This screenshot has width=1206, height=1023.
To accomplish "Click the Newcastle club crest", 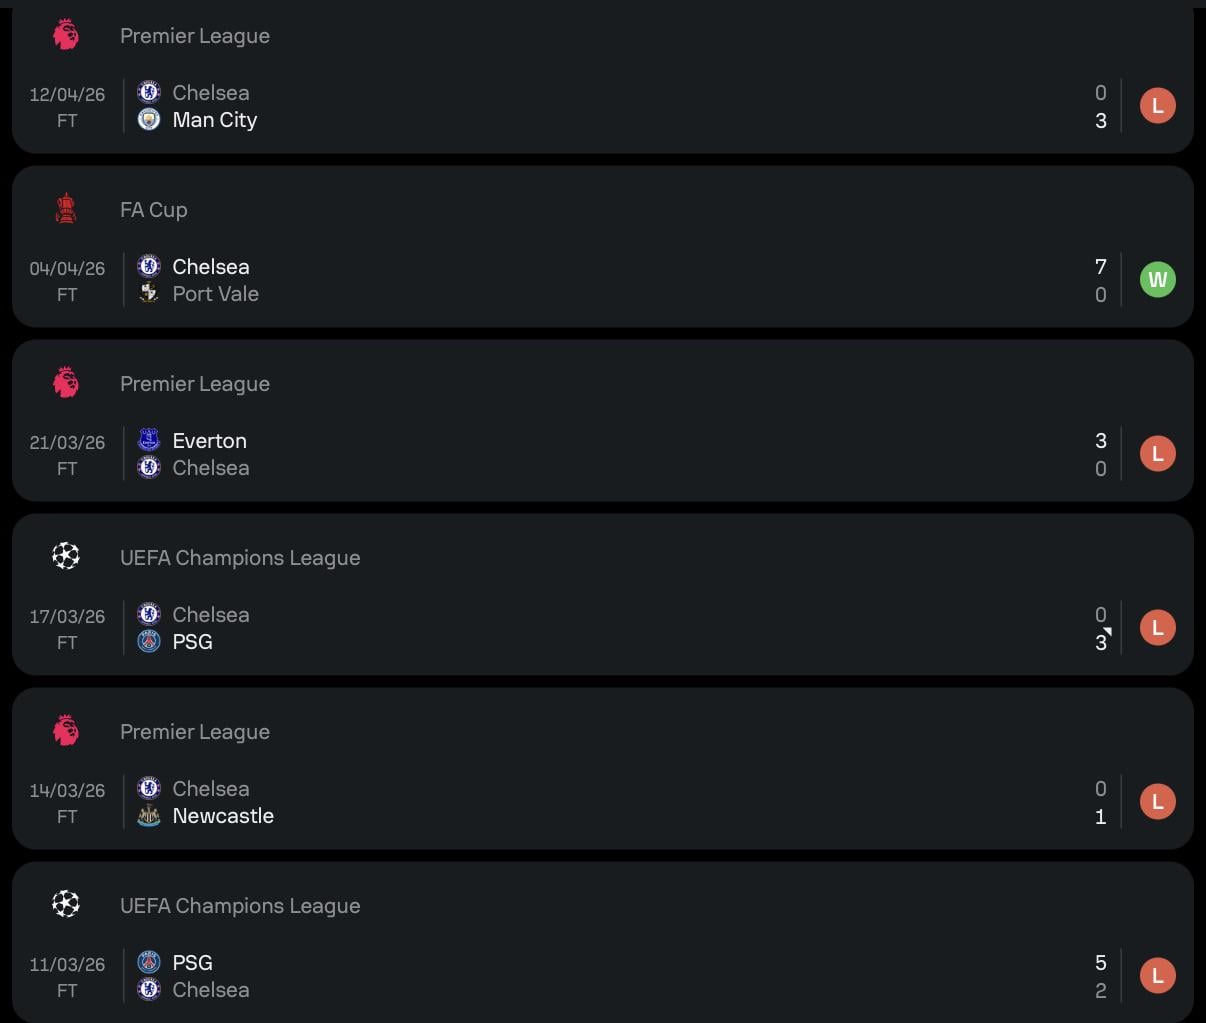I will click(149, 816).
